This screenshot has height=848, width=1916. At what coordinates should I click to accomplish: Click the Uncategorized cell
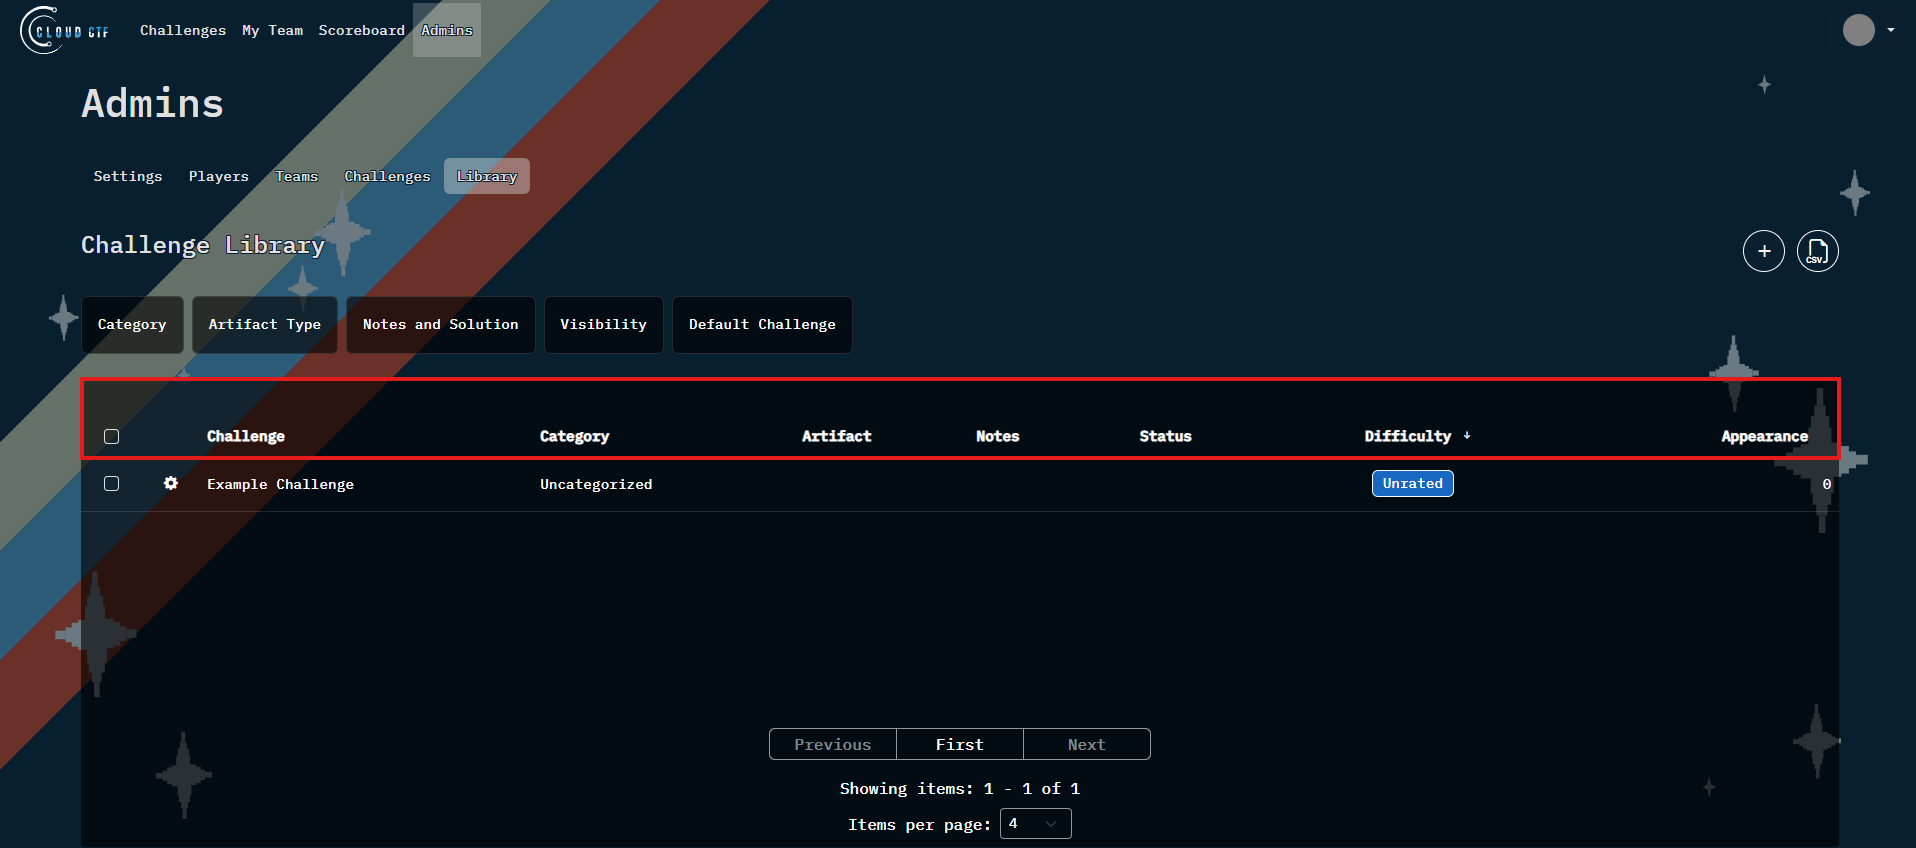point(596,484)
